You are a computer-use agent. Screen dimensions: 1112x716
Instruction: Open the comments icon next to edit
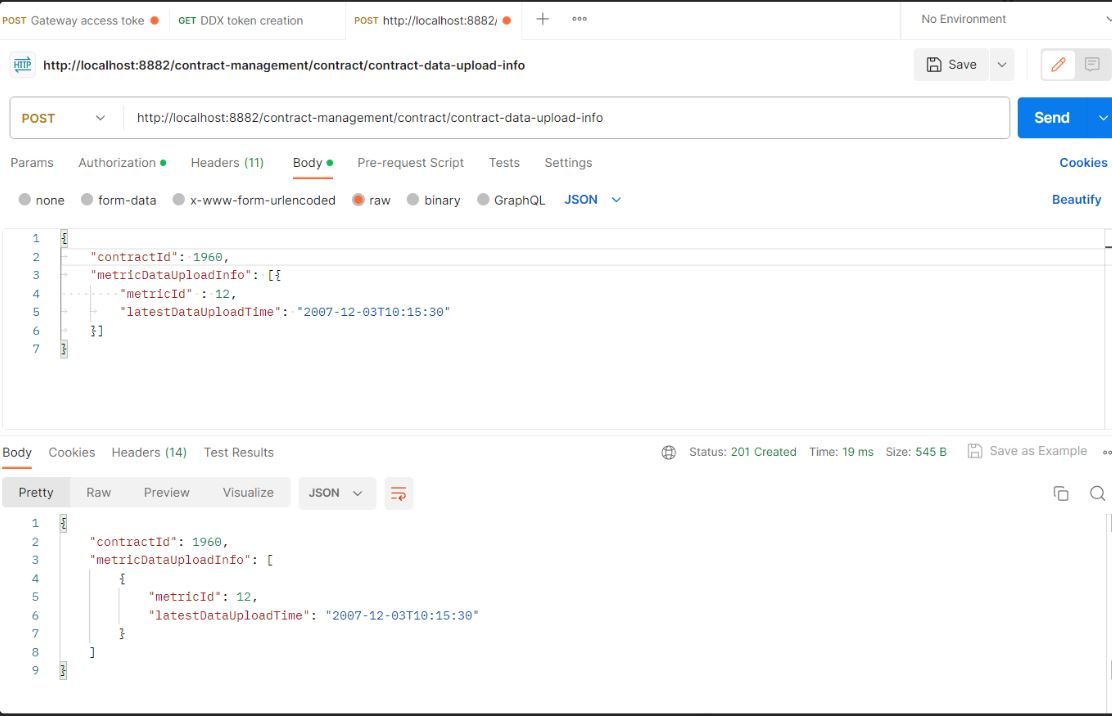point(1092,64)
